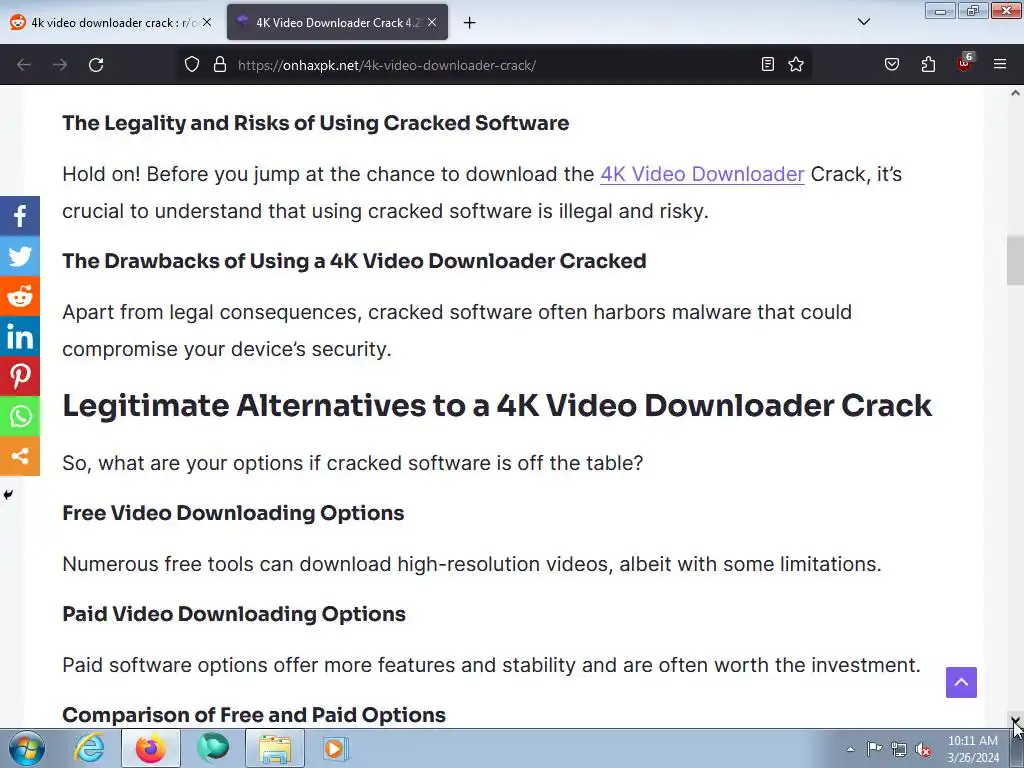1024x768 pixels.
Task: Click the vertical scrollbar thumb
Action: [x=1015, y=261]
